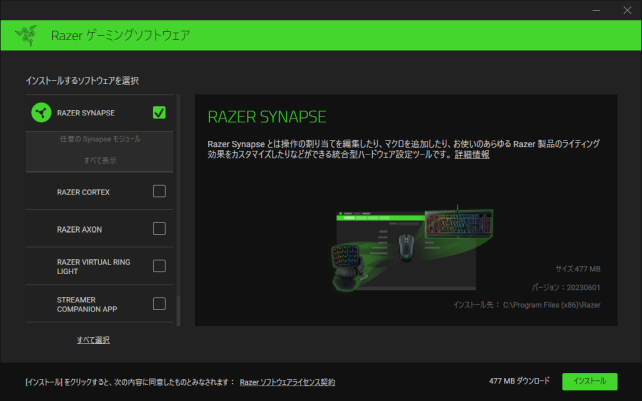Image resolution: width=642 pixels, height=401 pixels.
Task: Click the software list scrollbar
Action: click(x=178, y=210)
